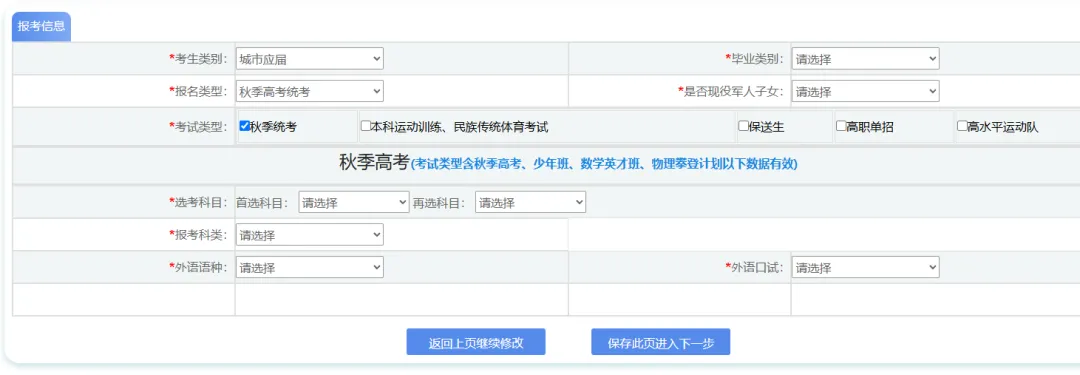Screen dimensions: 1080x375
Task: Check the 本科运动训练、民族传统体育考试 checkbox
Action: [366, 126]
